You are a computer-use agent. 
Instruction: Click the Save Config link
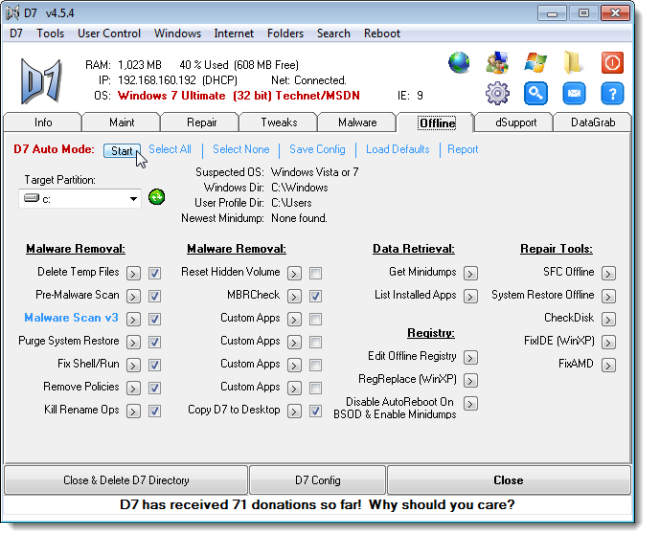(x=317, y=149)
